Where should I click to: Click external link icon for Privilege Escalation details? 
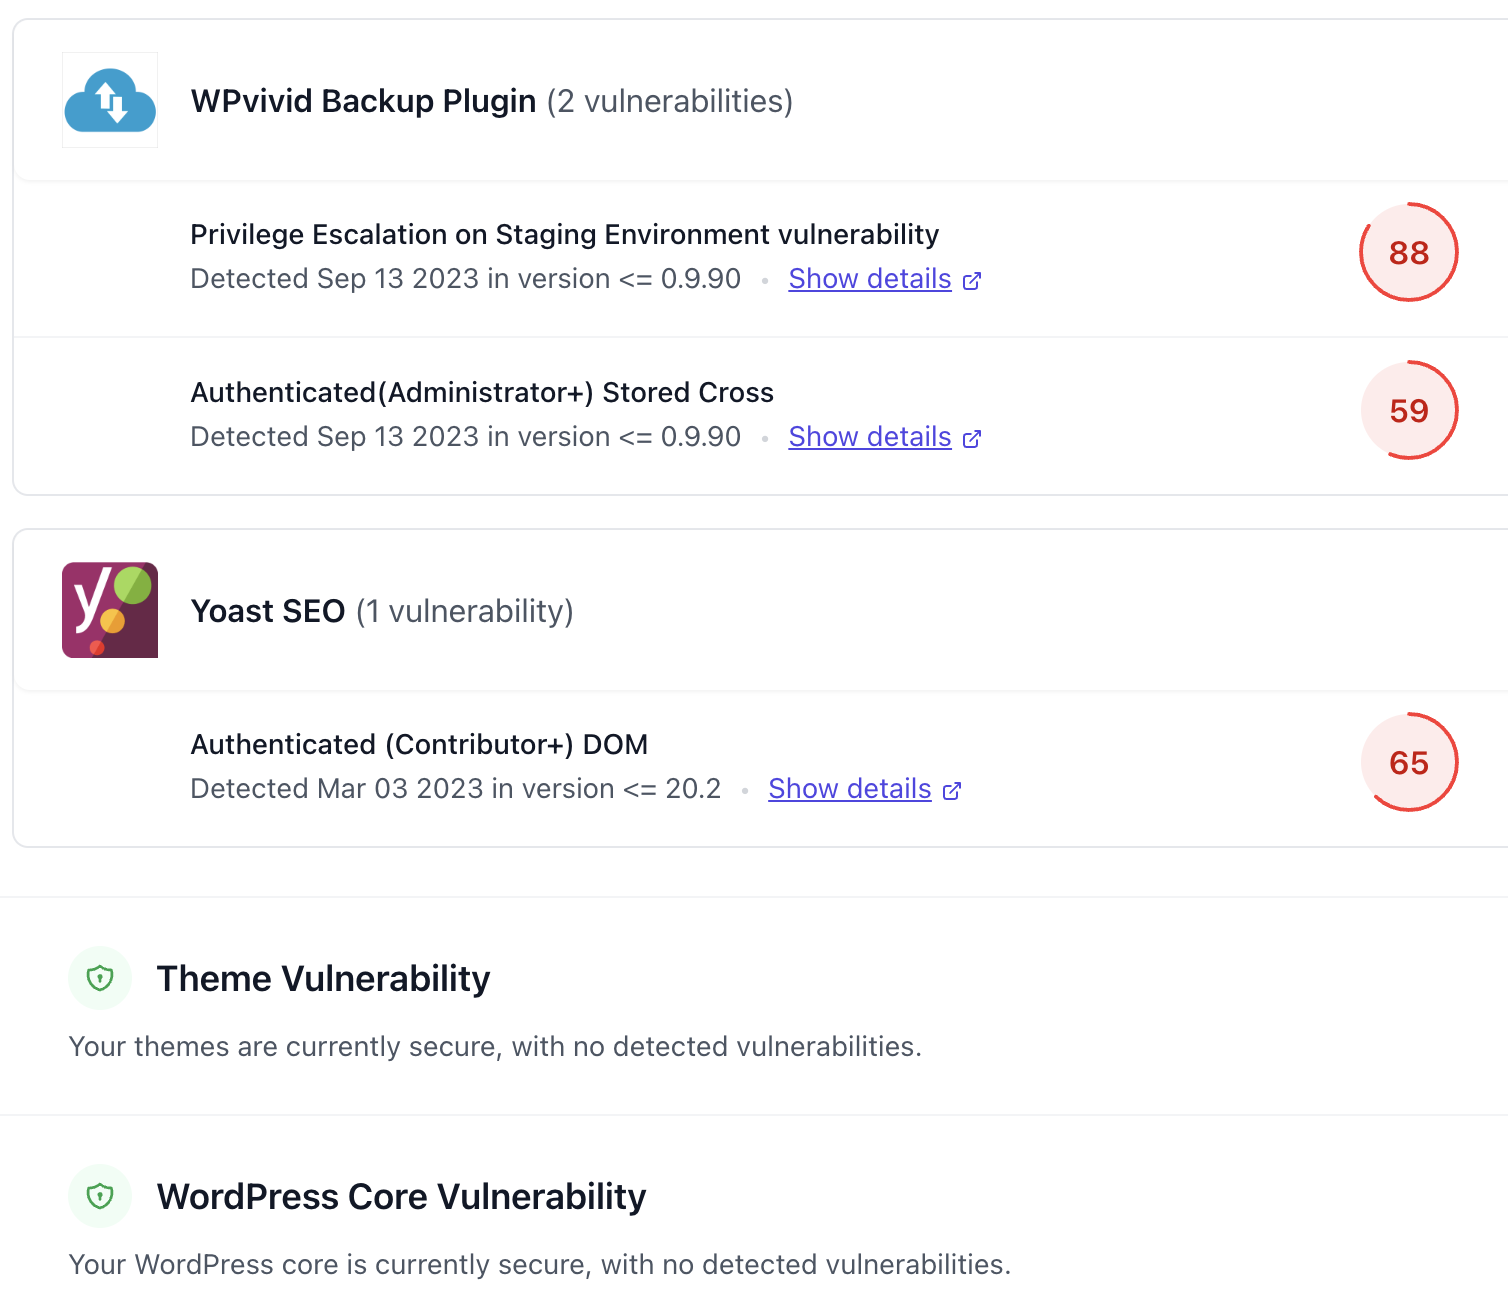click(972, 280)
